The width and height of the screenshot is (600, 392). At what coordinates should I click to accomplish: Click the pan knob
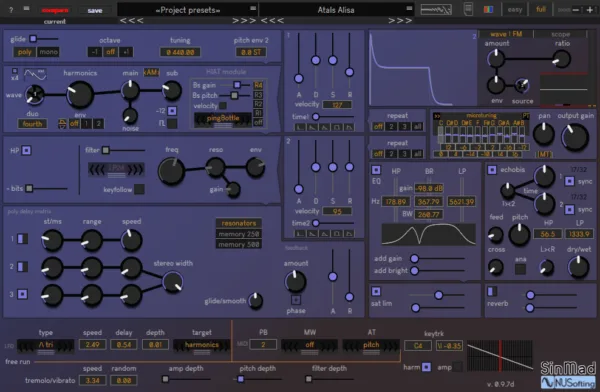[x=544, y=134]
